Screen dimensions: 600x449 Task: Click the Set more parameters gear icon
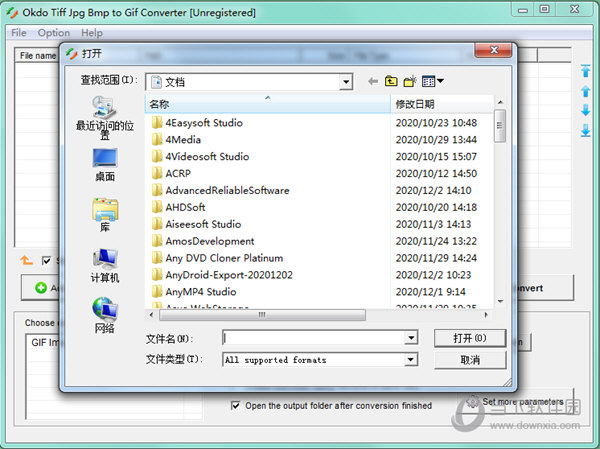(473, 402)
